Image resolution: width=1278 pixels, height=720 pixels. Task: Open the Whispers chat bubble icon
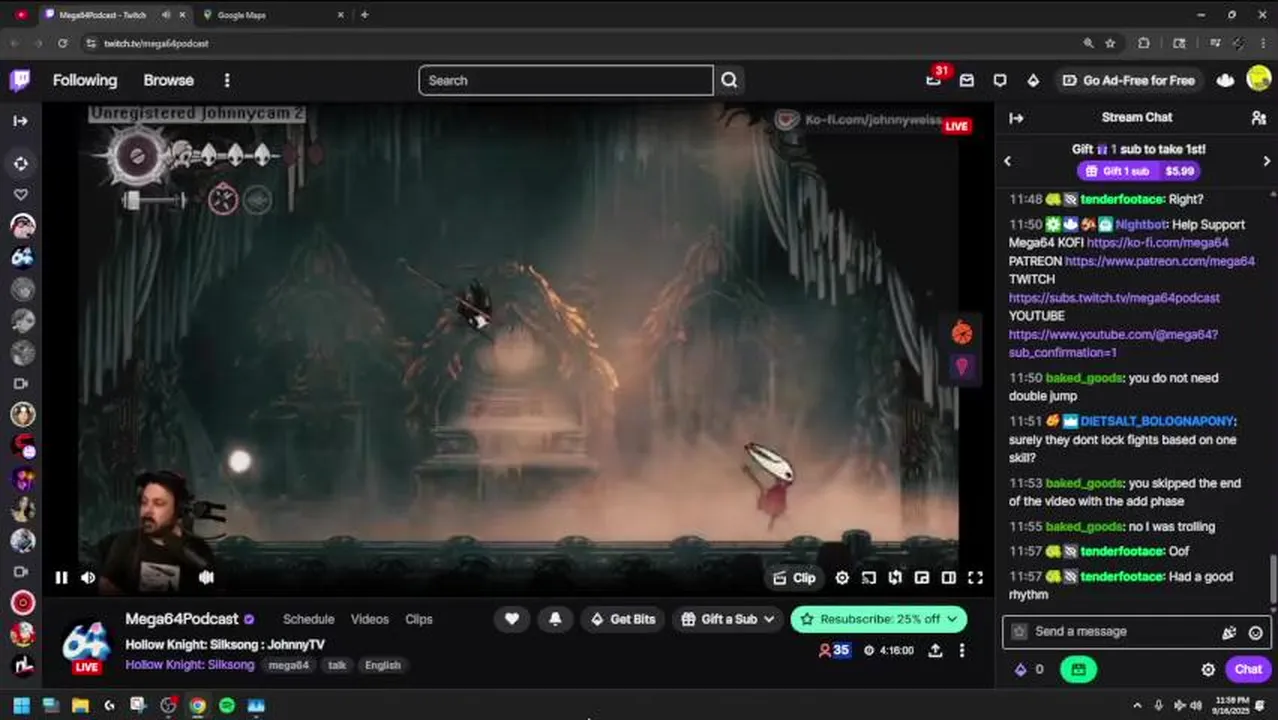pyautogui.click(x=1000, y=80)
